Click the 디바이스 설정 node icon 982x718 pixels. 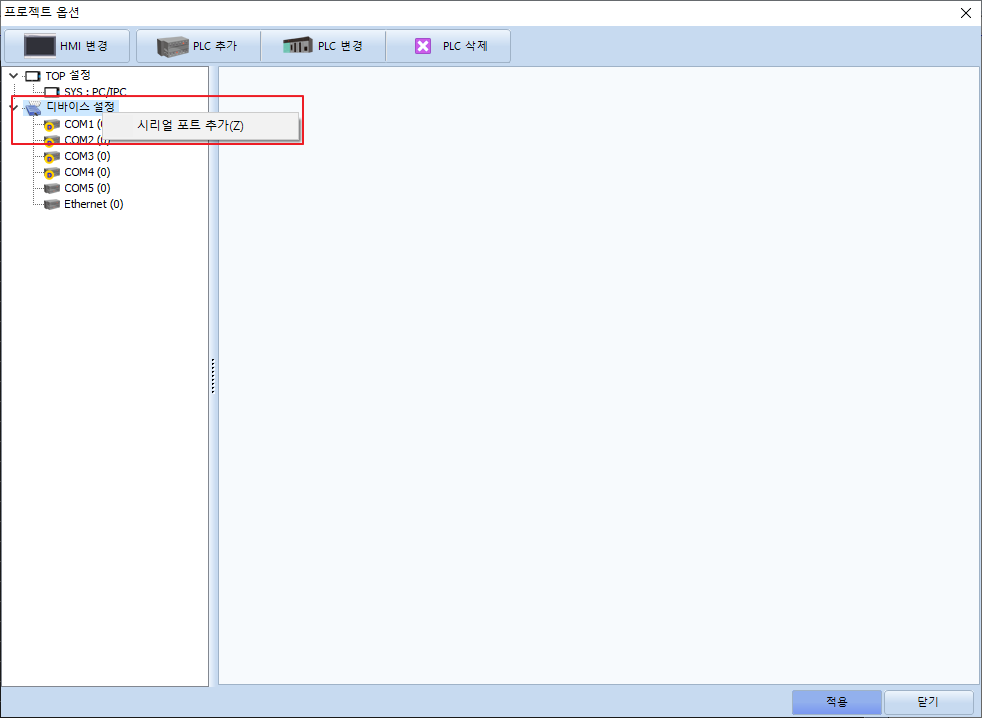(x=33, y=108)
